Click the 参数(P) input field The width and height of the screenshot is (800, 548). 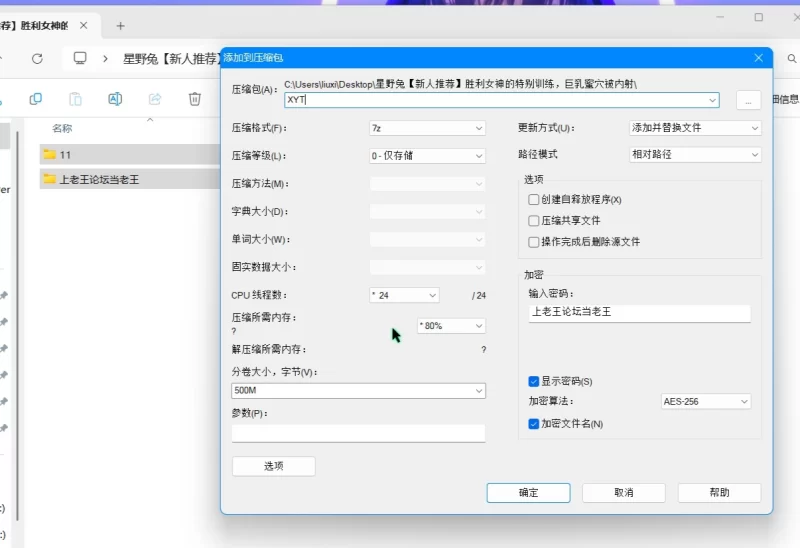[x=358, y=433]
